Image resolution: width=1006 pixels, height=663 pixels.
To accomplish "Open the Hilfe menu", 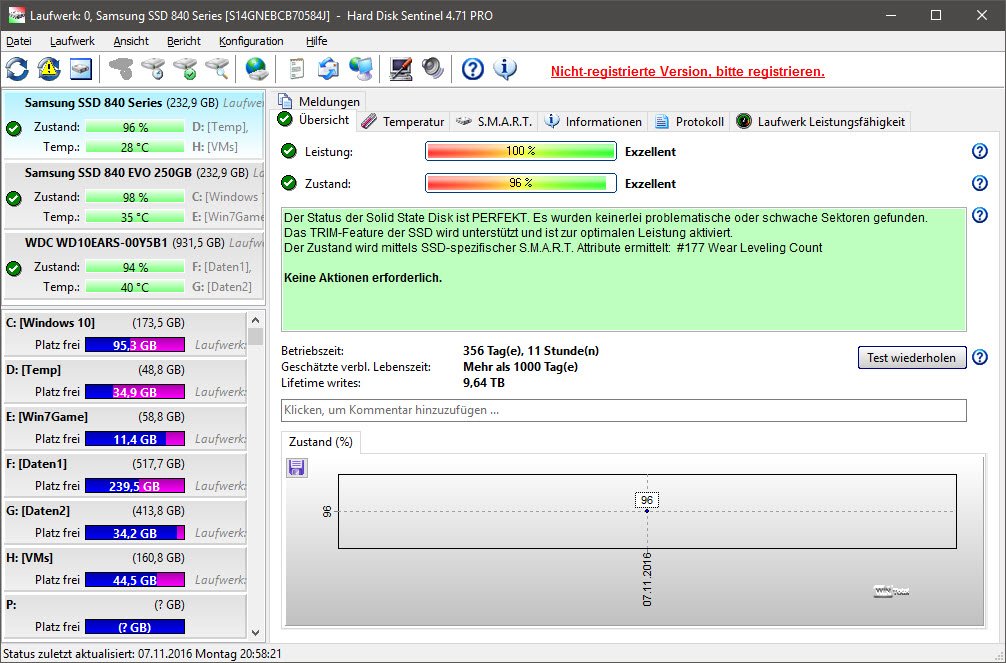I will [x=316, y=41].
